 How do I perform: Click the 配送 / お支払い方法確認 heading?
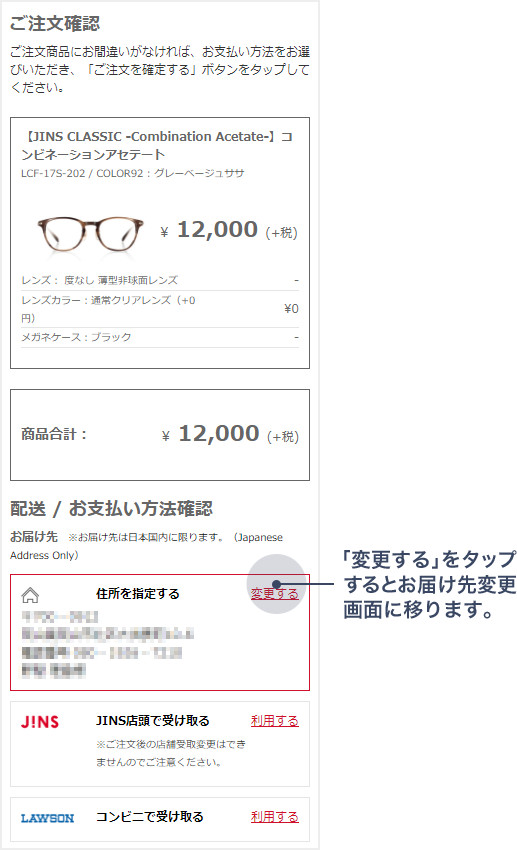(x=112, y=508)
